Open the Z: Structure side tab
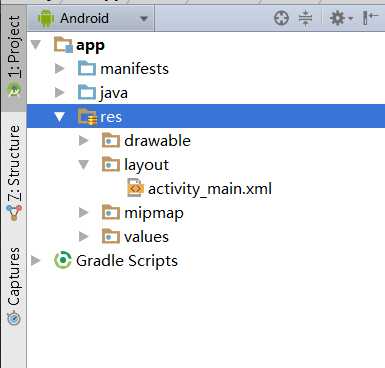Viewport: 385px width, 368px height. point(14,172)
